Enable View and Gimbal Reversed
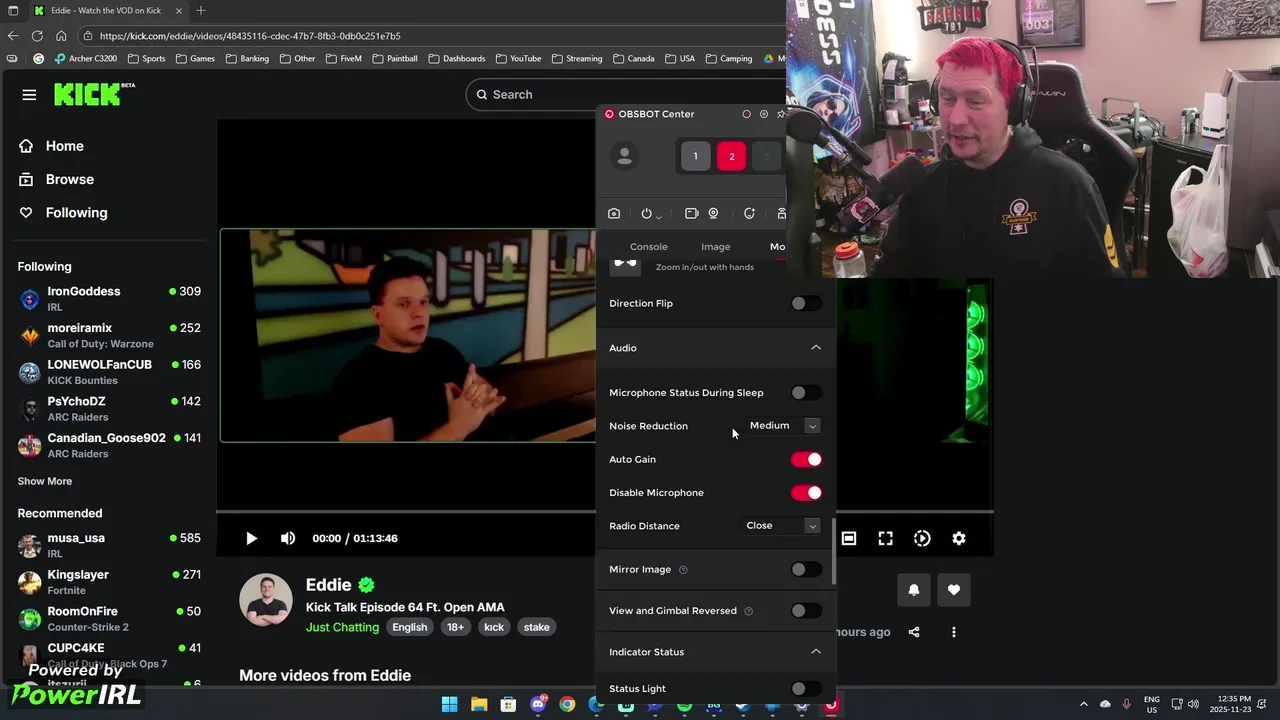1280x720 pixels. click(806, 610)
